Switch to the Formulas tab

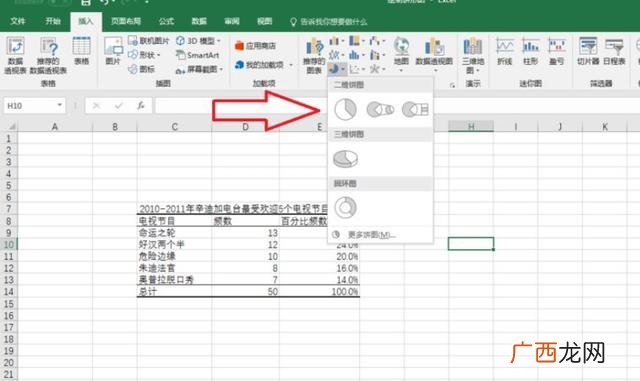[166, 21]
